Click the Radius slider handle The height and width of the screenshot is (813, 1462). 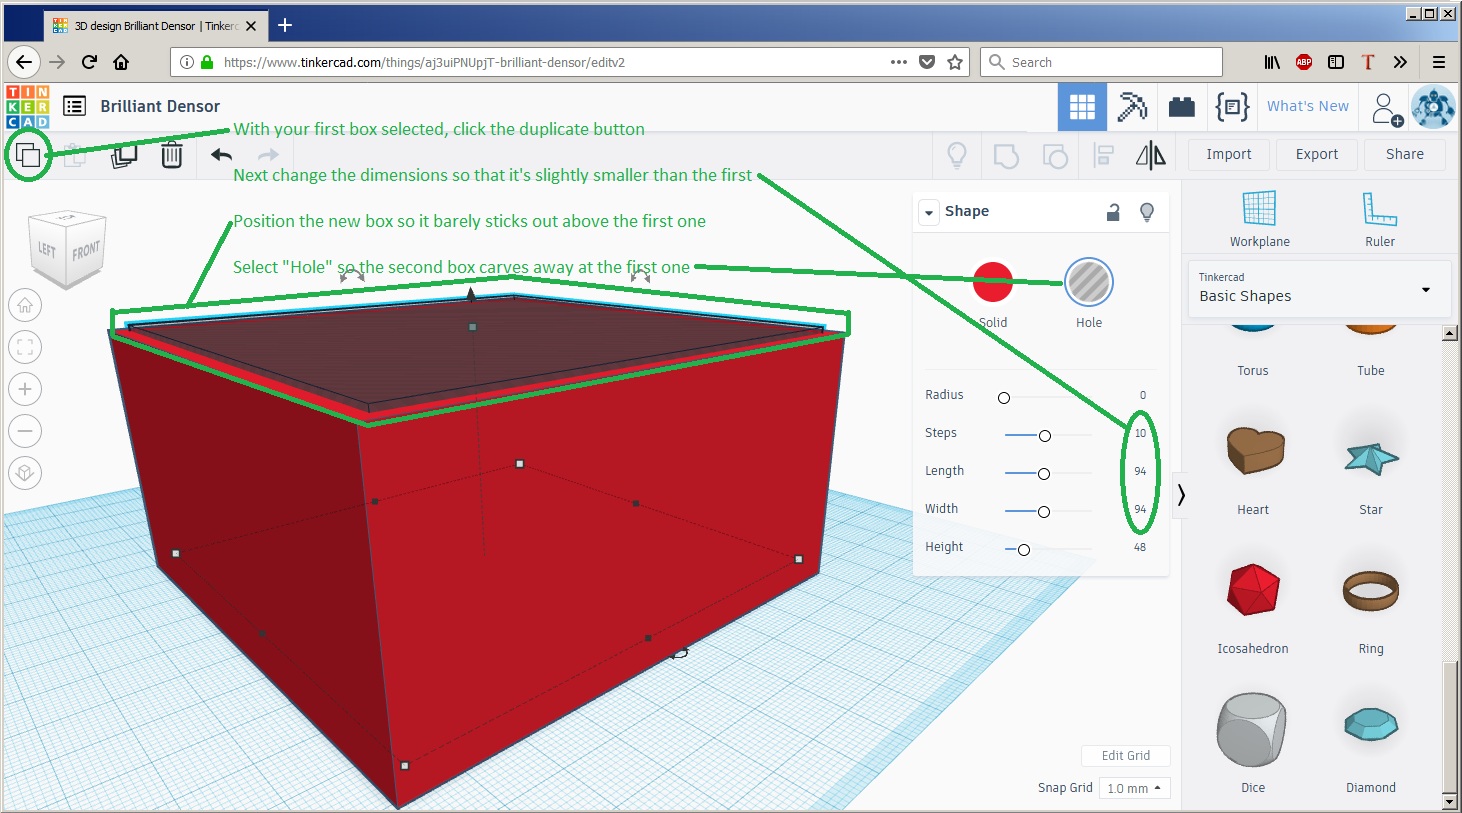point(1004,398)
